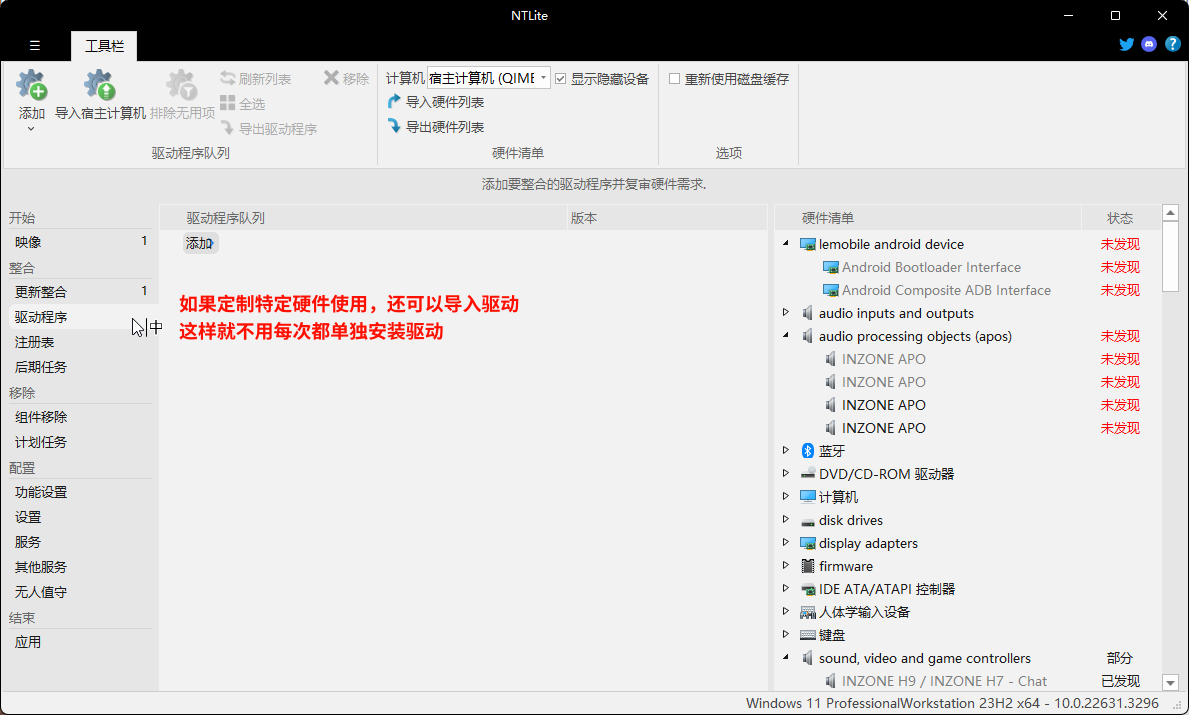Screen dimensions: 1189x715
Task: Click the 版本 column header
Action: pos(667,218)
